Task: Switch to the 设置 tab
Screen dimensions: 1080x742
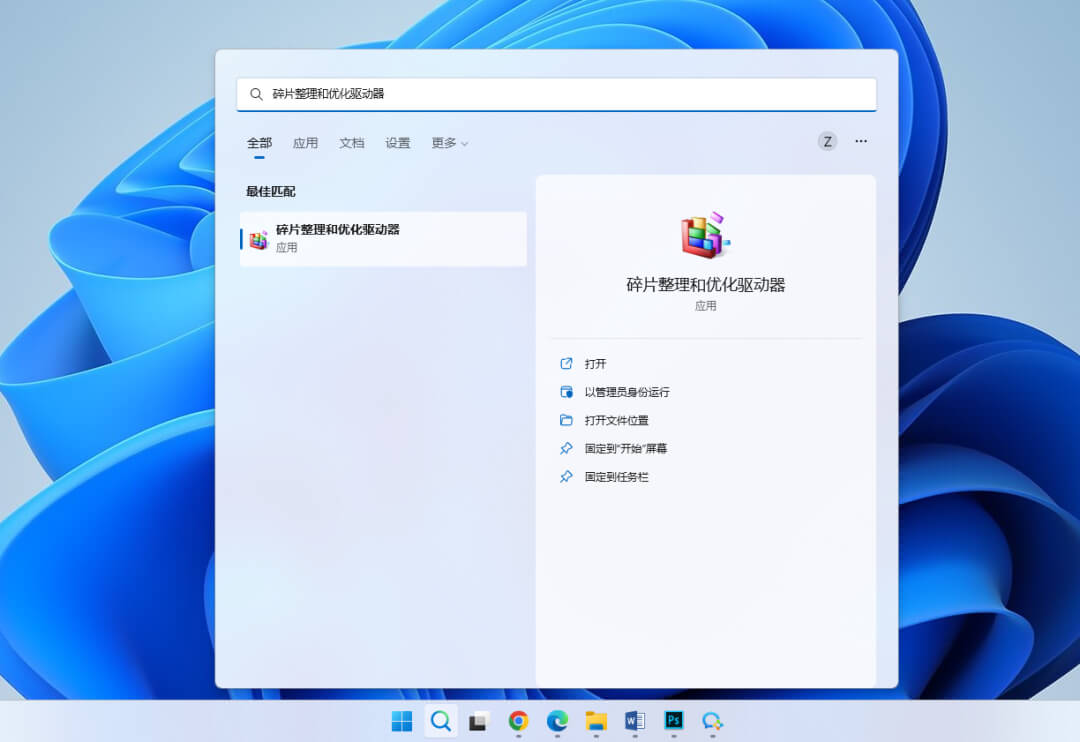Action: 397,143
